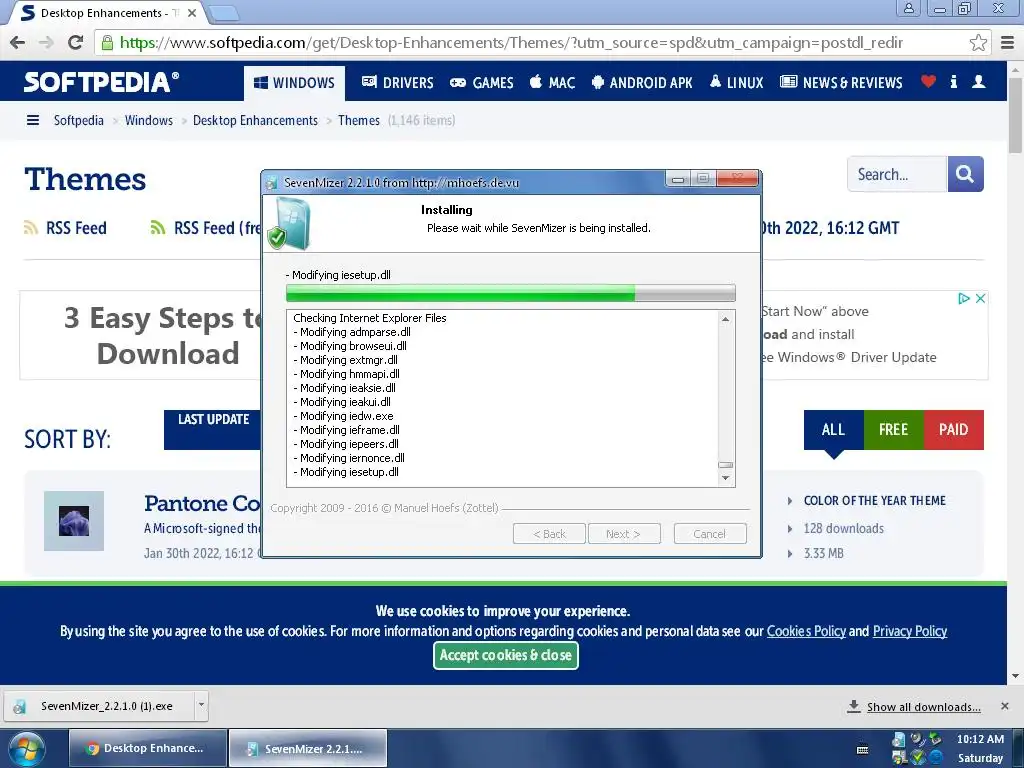The image size is (1024, 768).
Task: Reload the Softpedia page
Action: click(76, 43)
